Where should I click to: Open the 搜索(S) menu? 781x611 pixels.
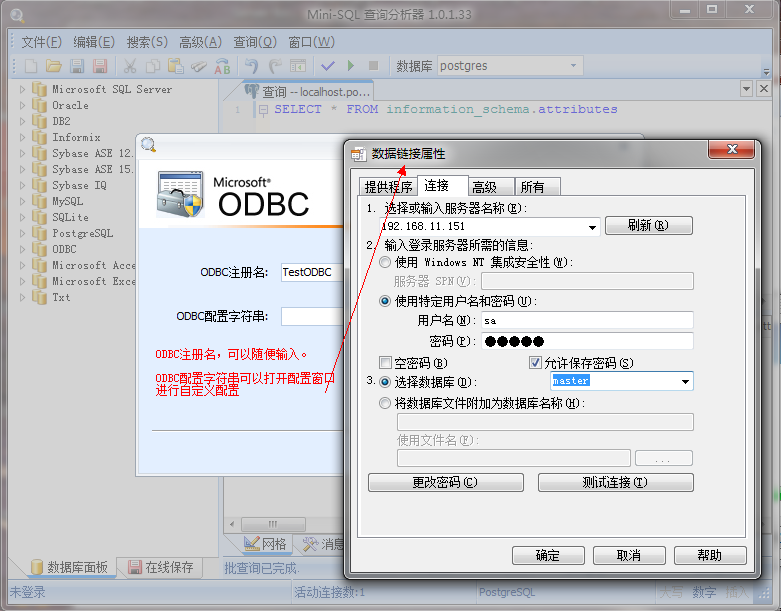tap(147, 42)
